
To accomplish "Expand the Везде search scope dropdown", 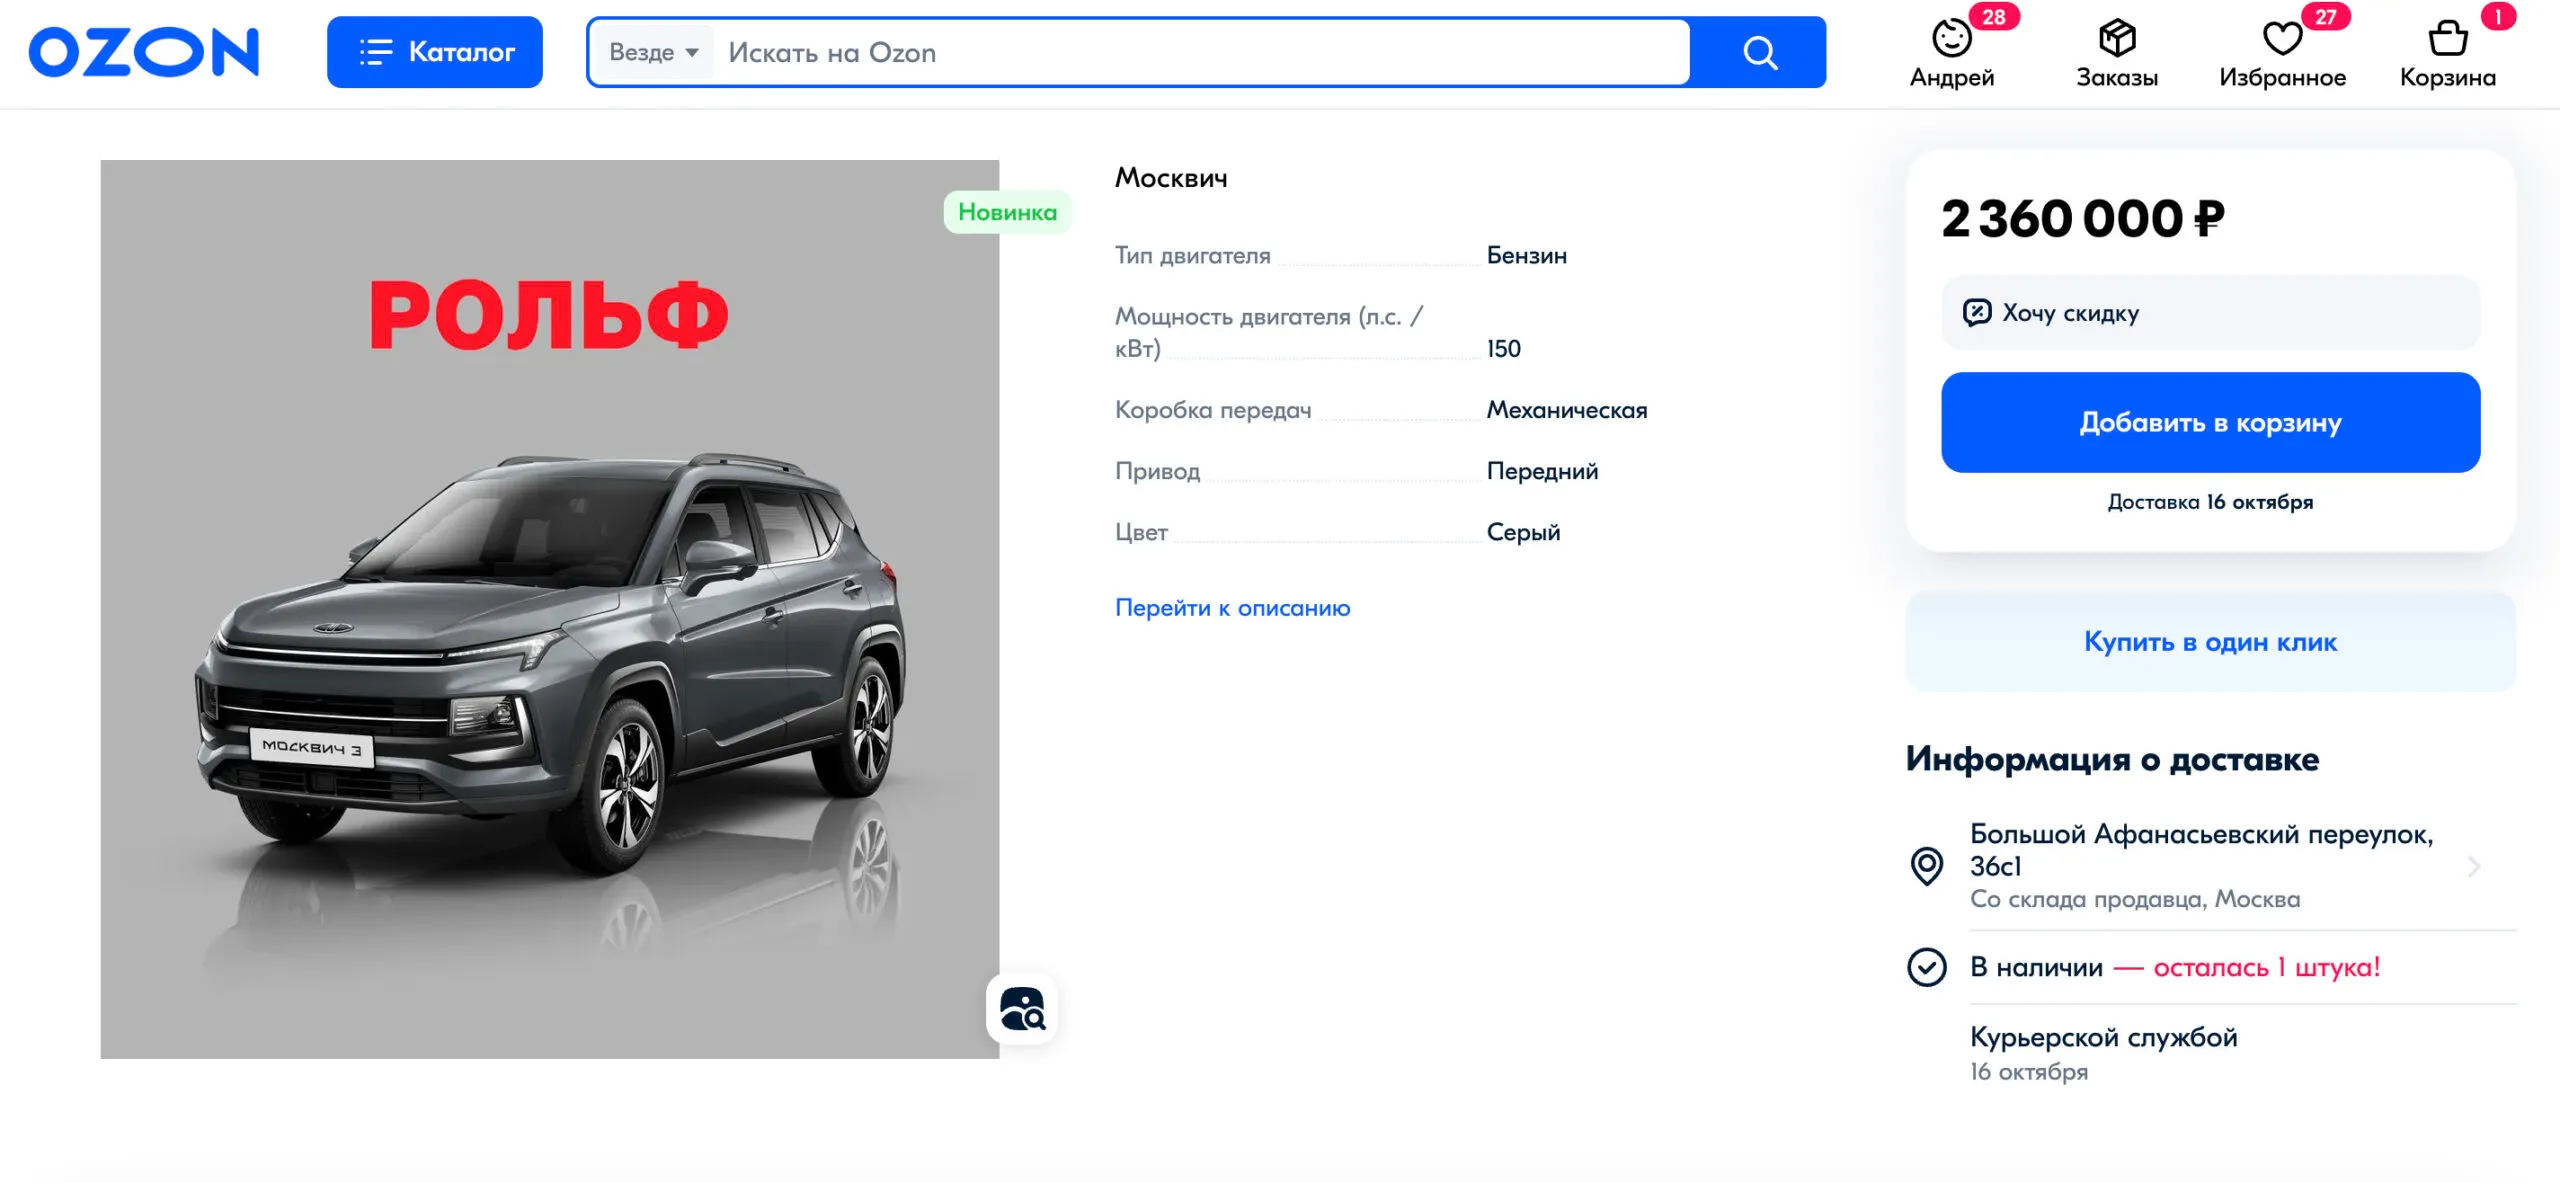I will pos(653,52).
